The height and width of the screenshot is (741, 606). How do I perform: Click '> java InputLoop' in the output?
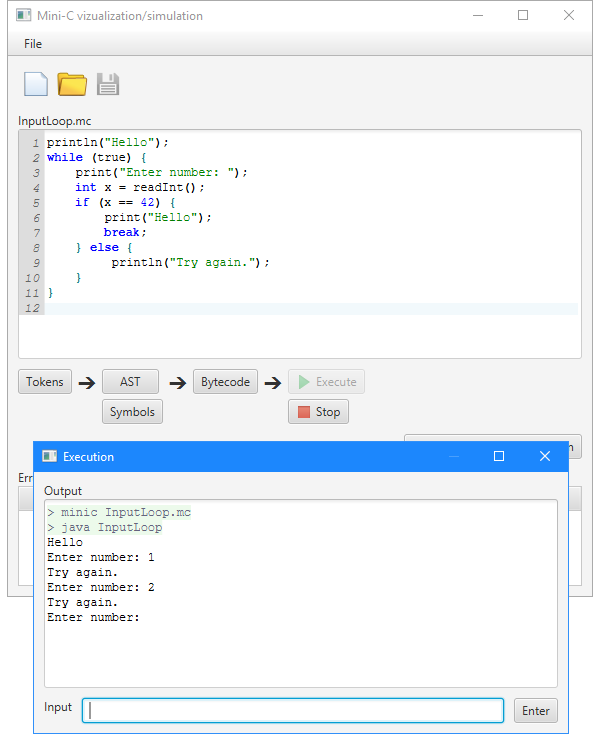click(104, 527)
